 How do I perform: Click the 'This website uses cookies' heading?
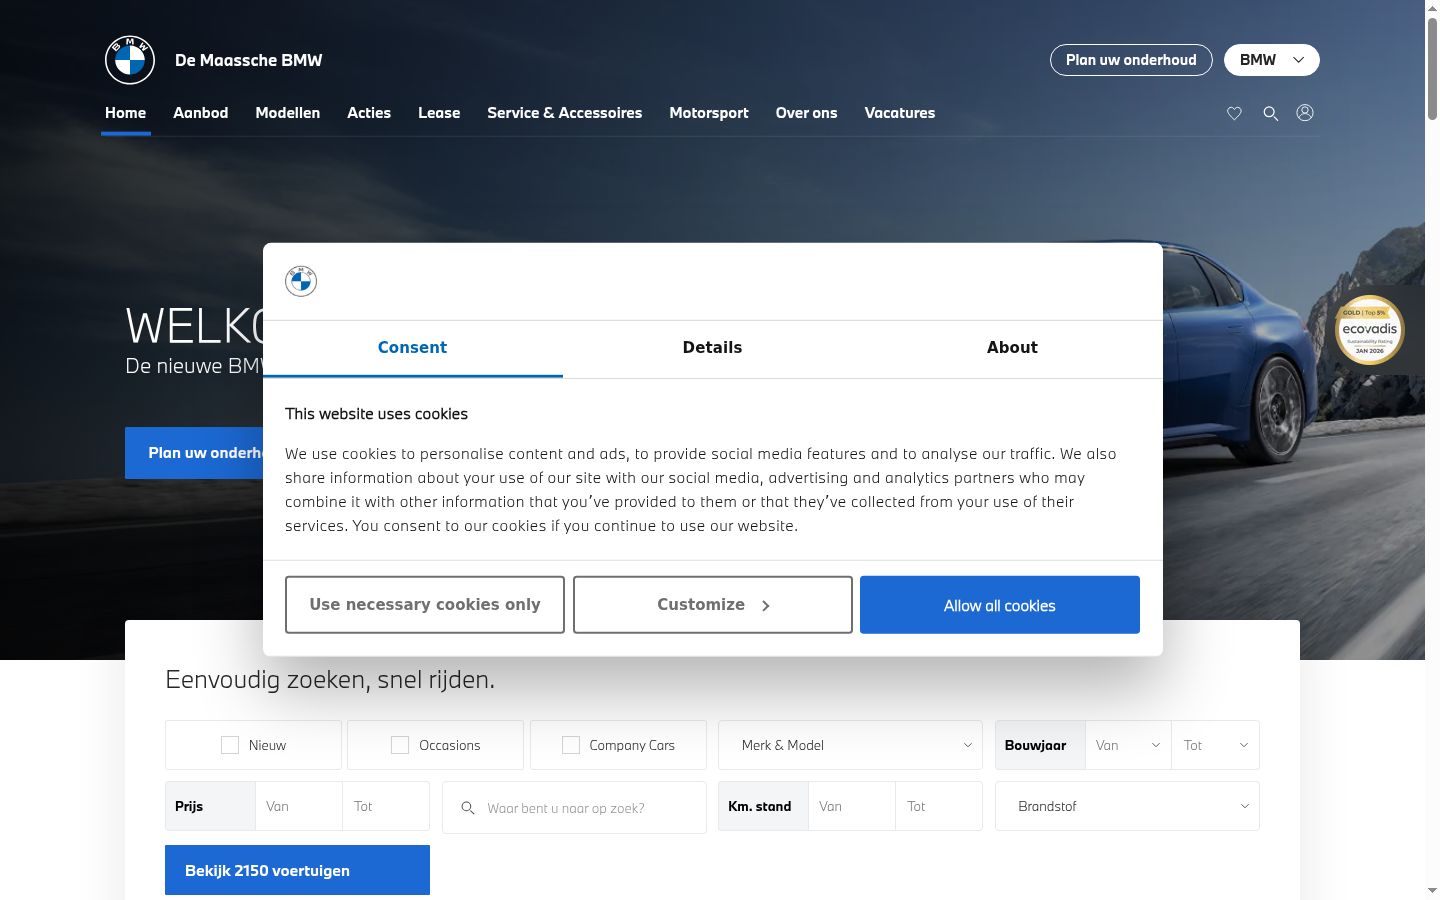click(376, 414)
